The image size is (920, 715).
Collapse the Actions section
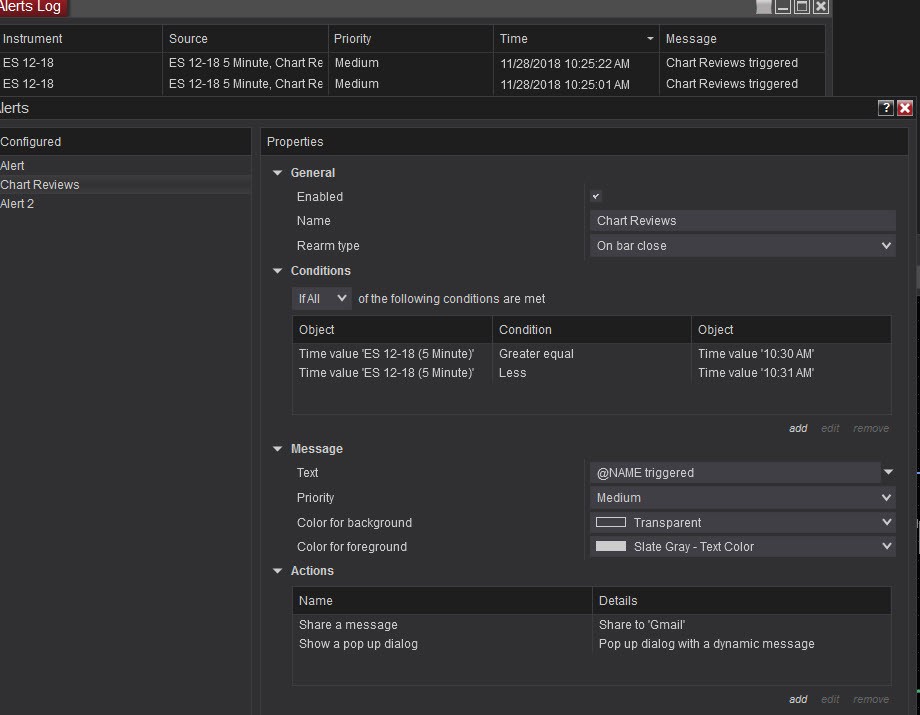point(278,571)
